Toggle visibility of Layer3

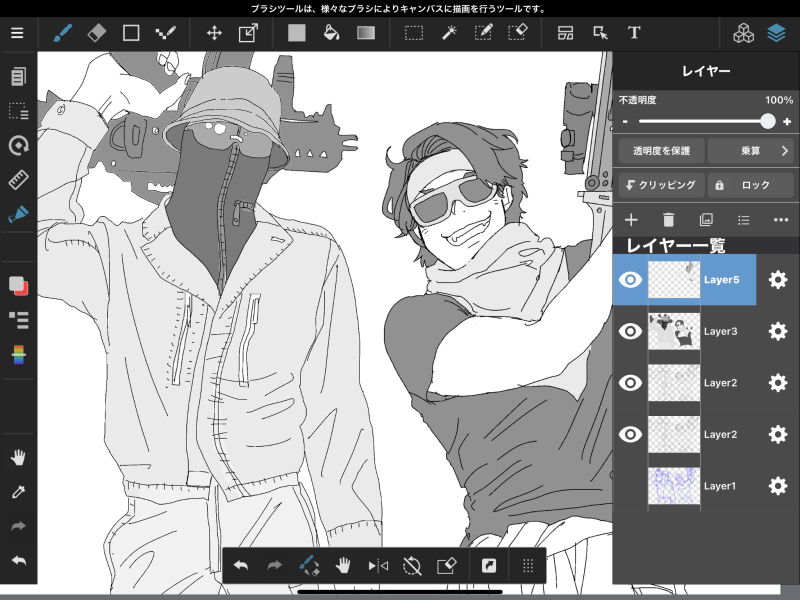pyautogui.click(x=630, y=331)
